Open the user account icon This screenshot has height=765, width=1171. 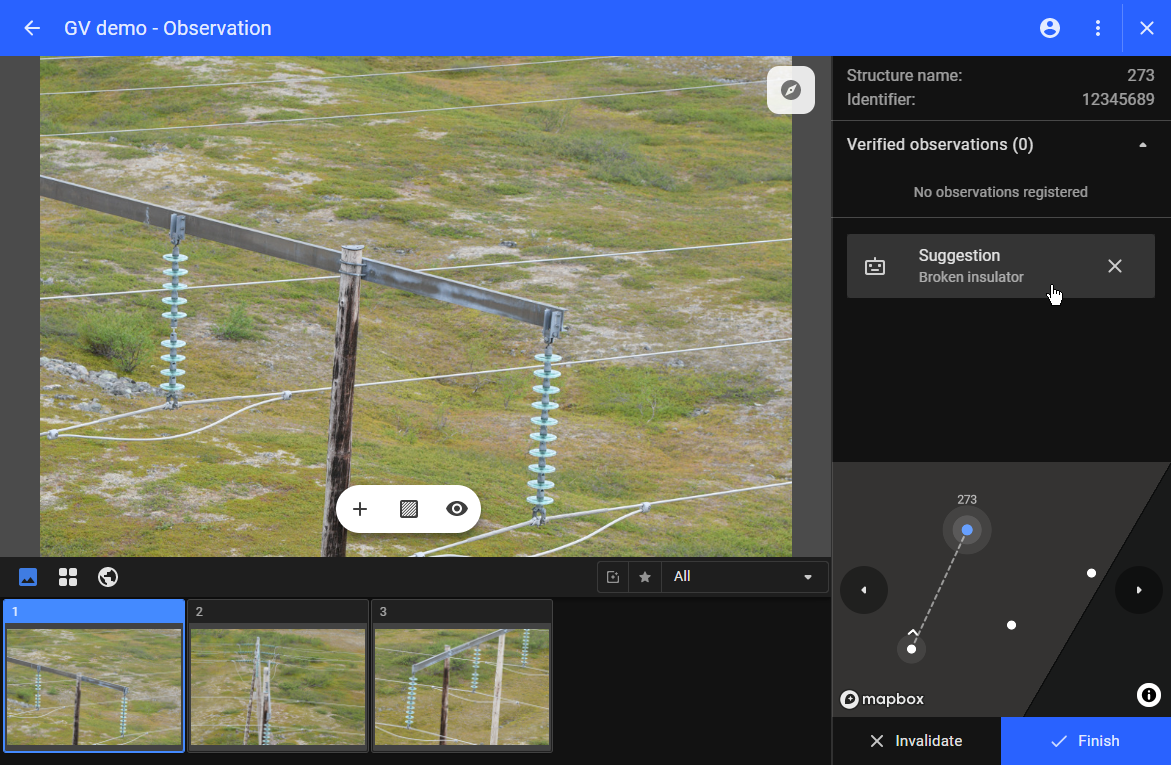(1050, 28)
